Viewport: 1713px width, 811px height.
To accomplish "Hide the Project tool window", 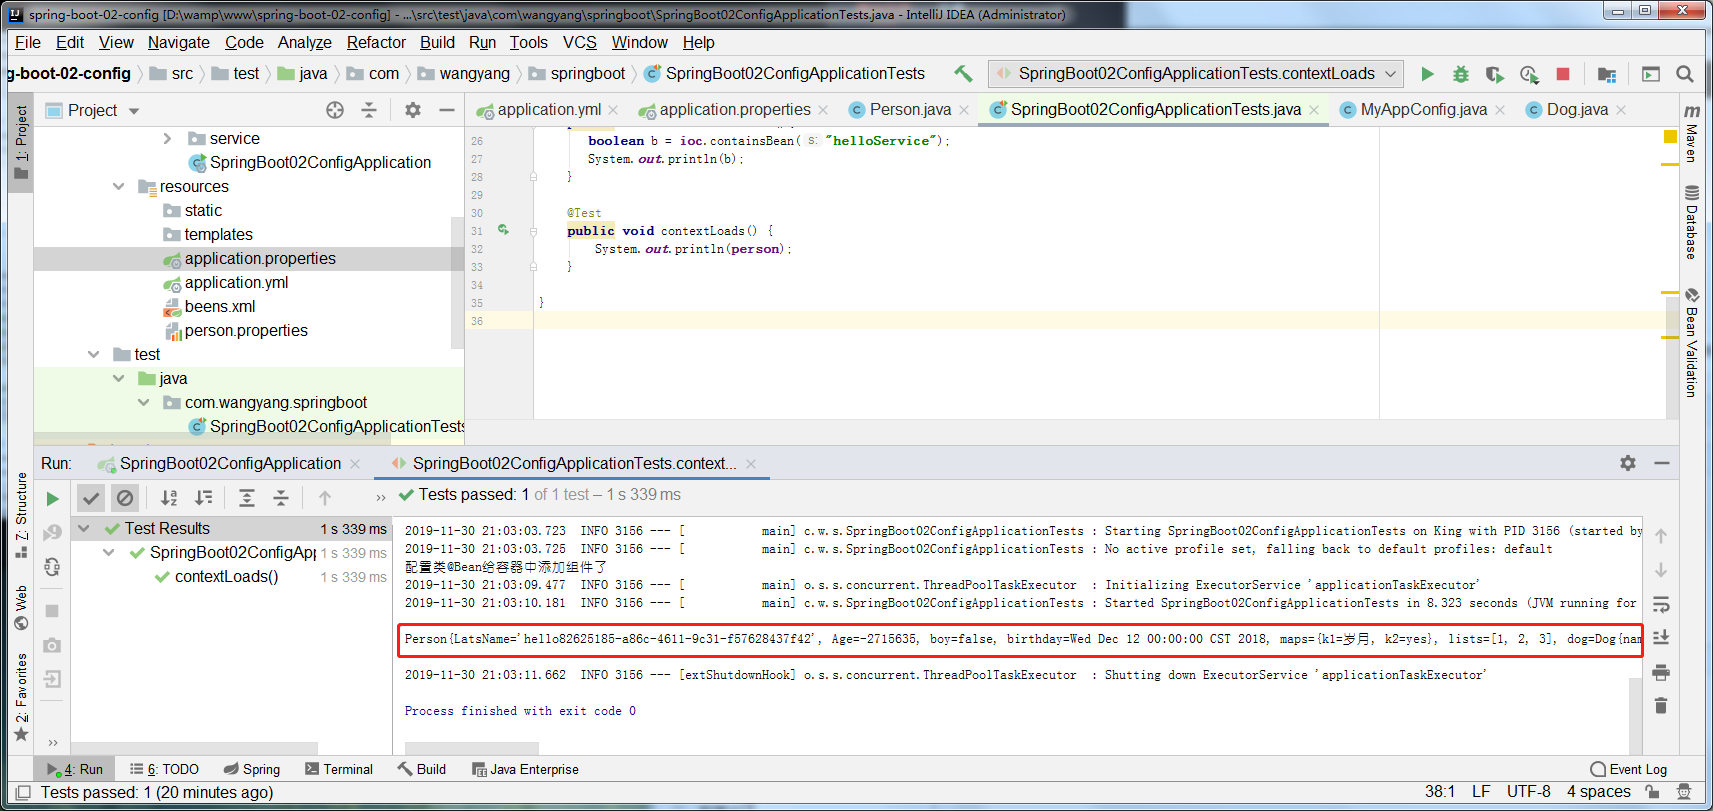I will (447, 110).
